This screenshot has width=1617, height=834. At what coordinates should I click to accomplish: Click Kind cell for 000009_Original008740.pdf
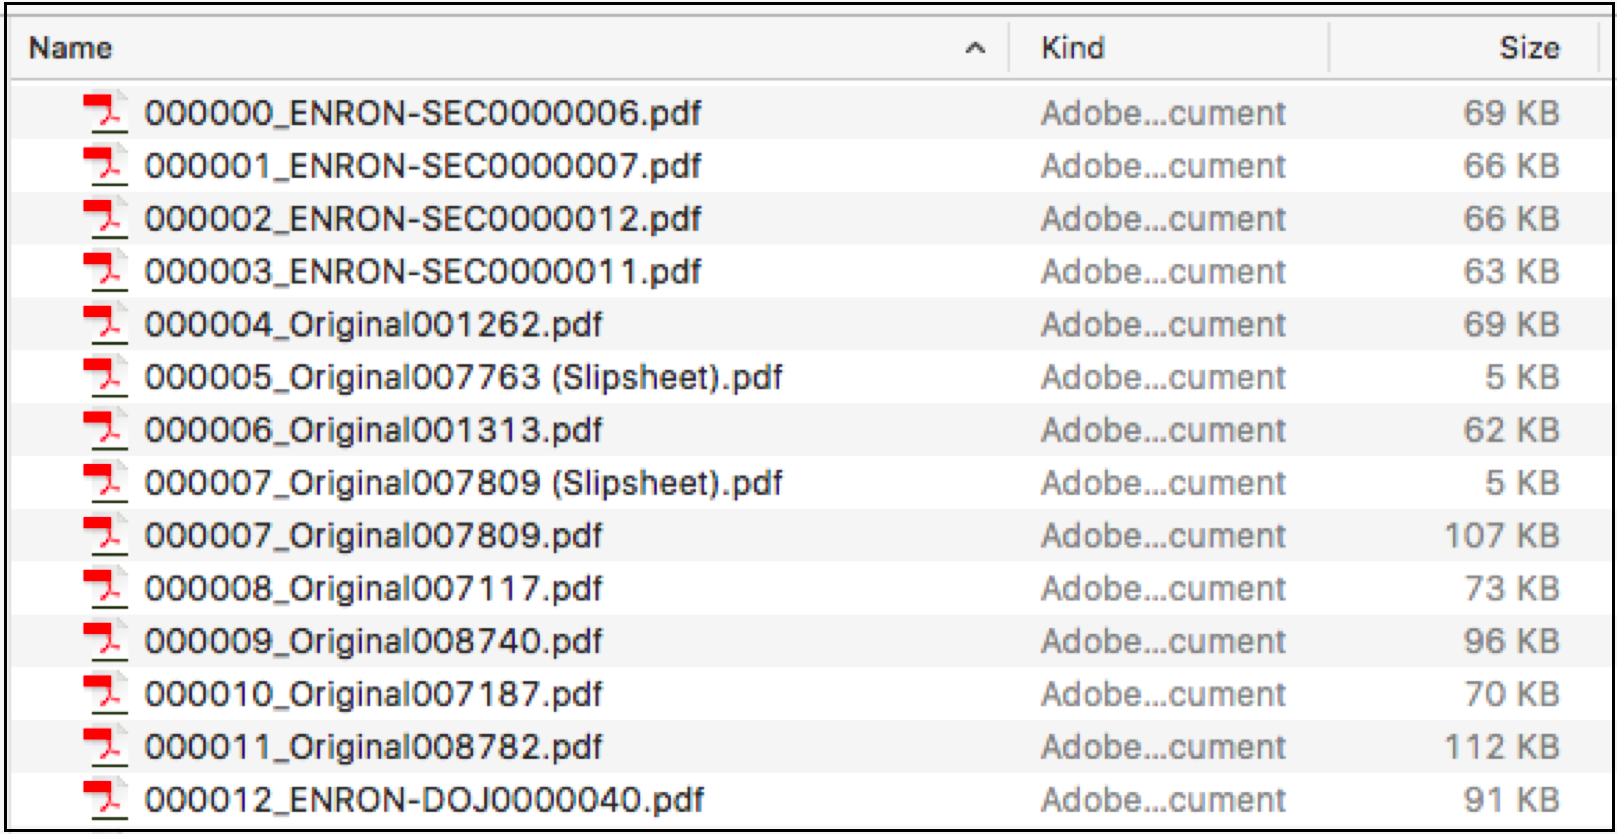click(x=1163, y=641)
